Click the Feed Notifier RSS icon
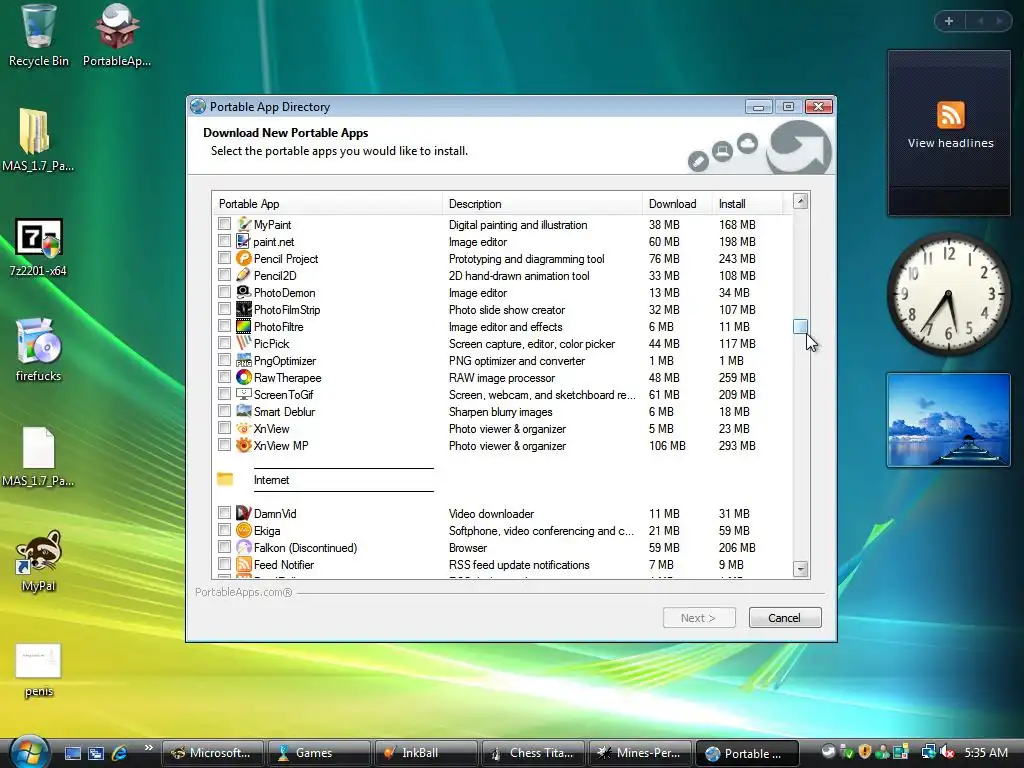 pyautogui.click(x=244, y=564)
